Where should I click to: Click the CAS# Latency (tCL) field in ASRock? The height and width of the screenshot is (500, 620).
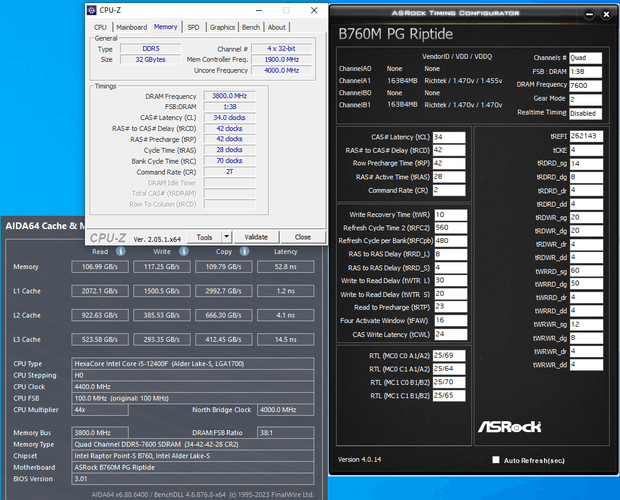pyautogui.click(x=449, y=137)
